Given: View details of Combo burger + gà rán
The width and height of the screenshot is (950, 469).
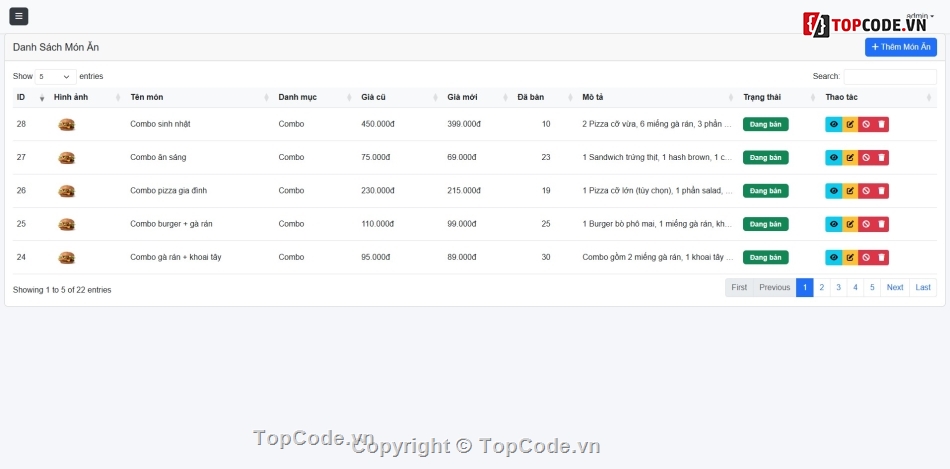Looking at the screenshot, I should point(834,224).
